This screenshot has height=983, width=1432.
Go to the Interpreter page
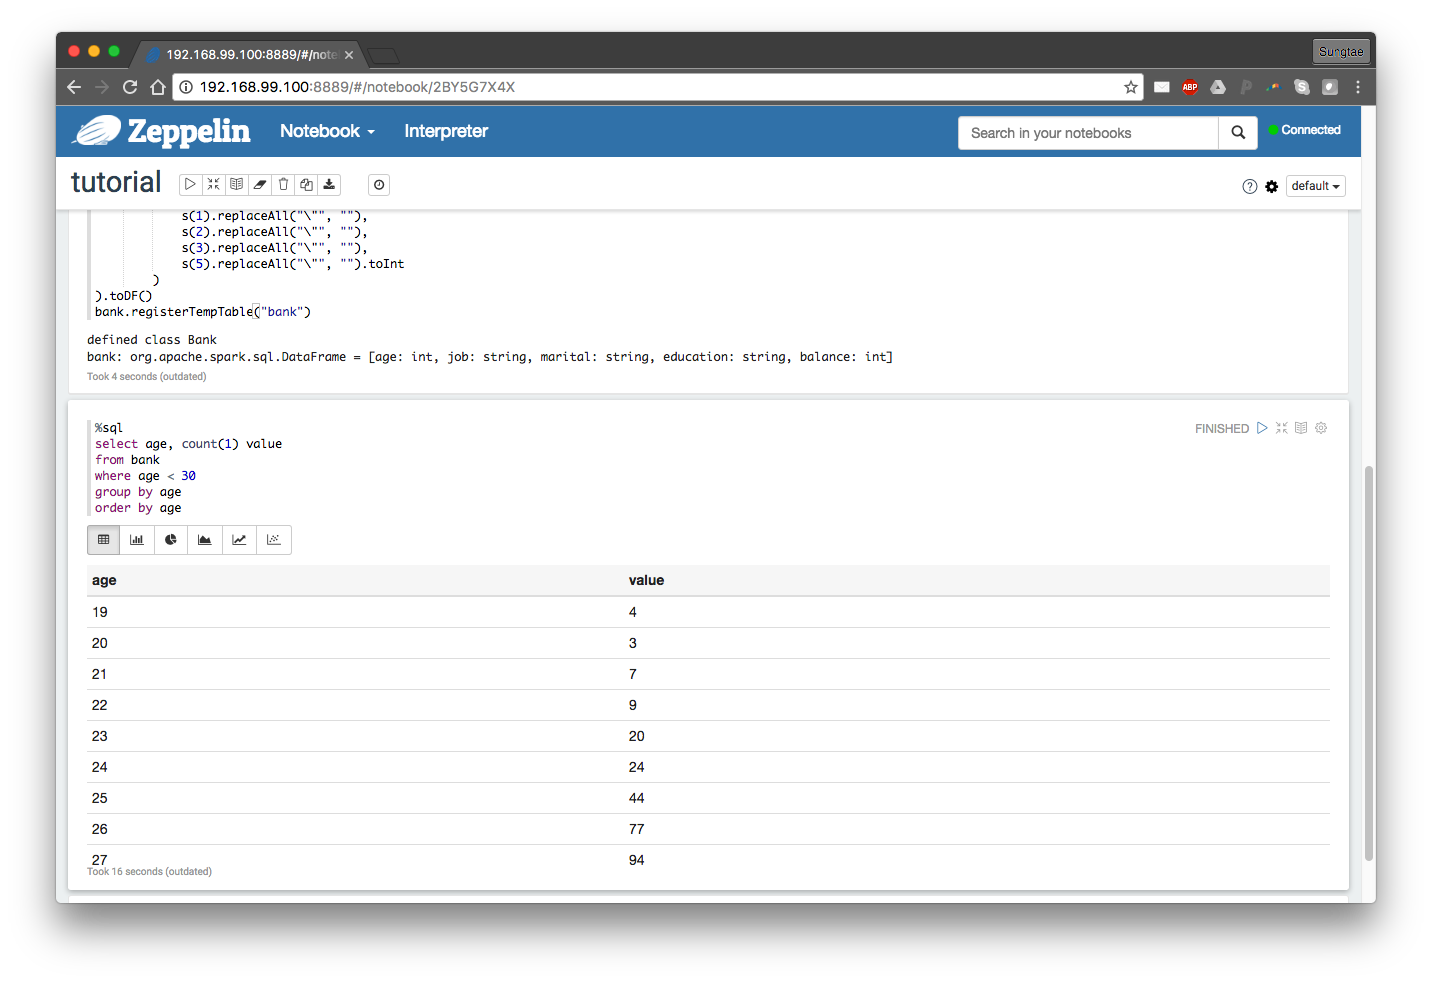point(445,131)
